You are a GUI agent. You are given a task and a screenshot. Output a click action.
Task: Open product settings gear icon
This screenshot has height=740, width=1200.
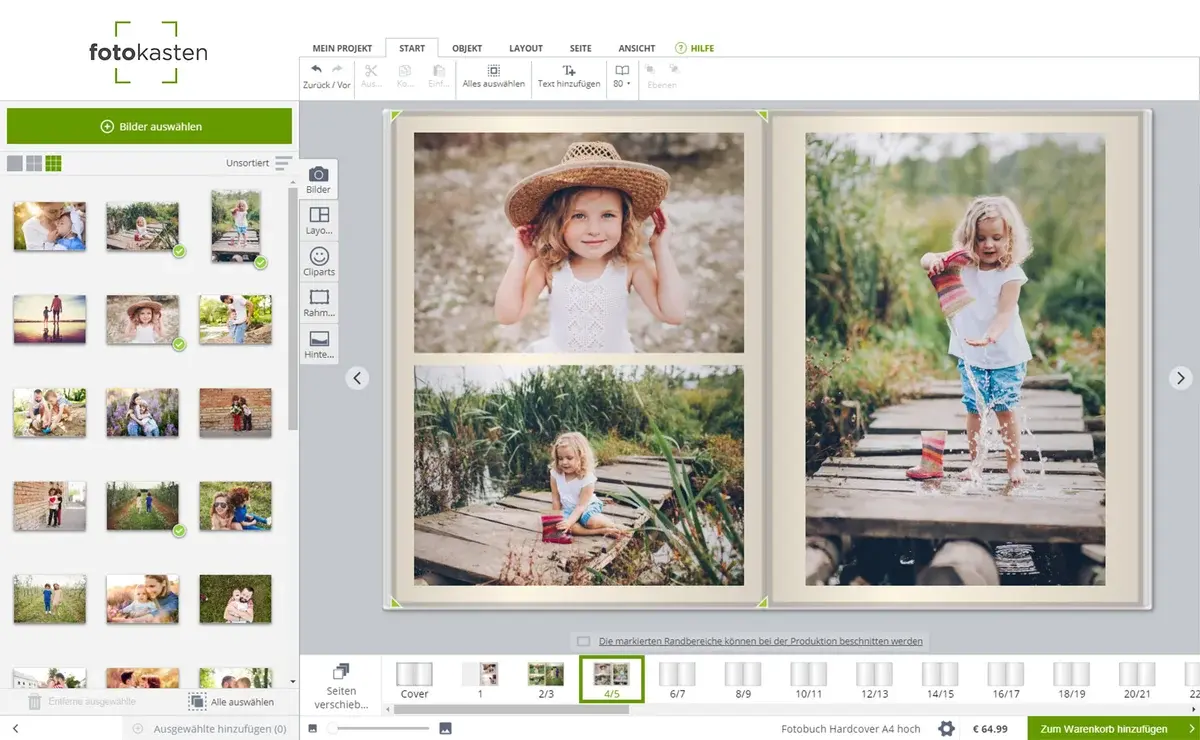[946, 729]
